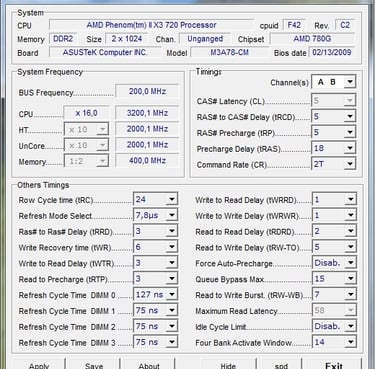Open the About dialog button

pyautogui.click(x=149, y=364)
